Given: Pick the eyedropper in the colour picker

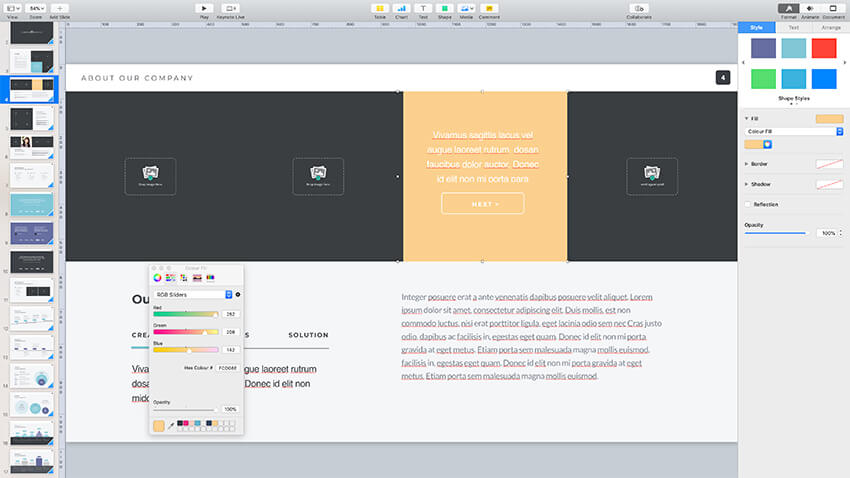Looking at the screenshot, I should pos(171,426).
